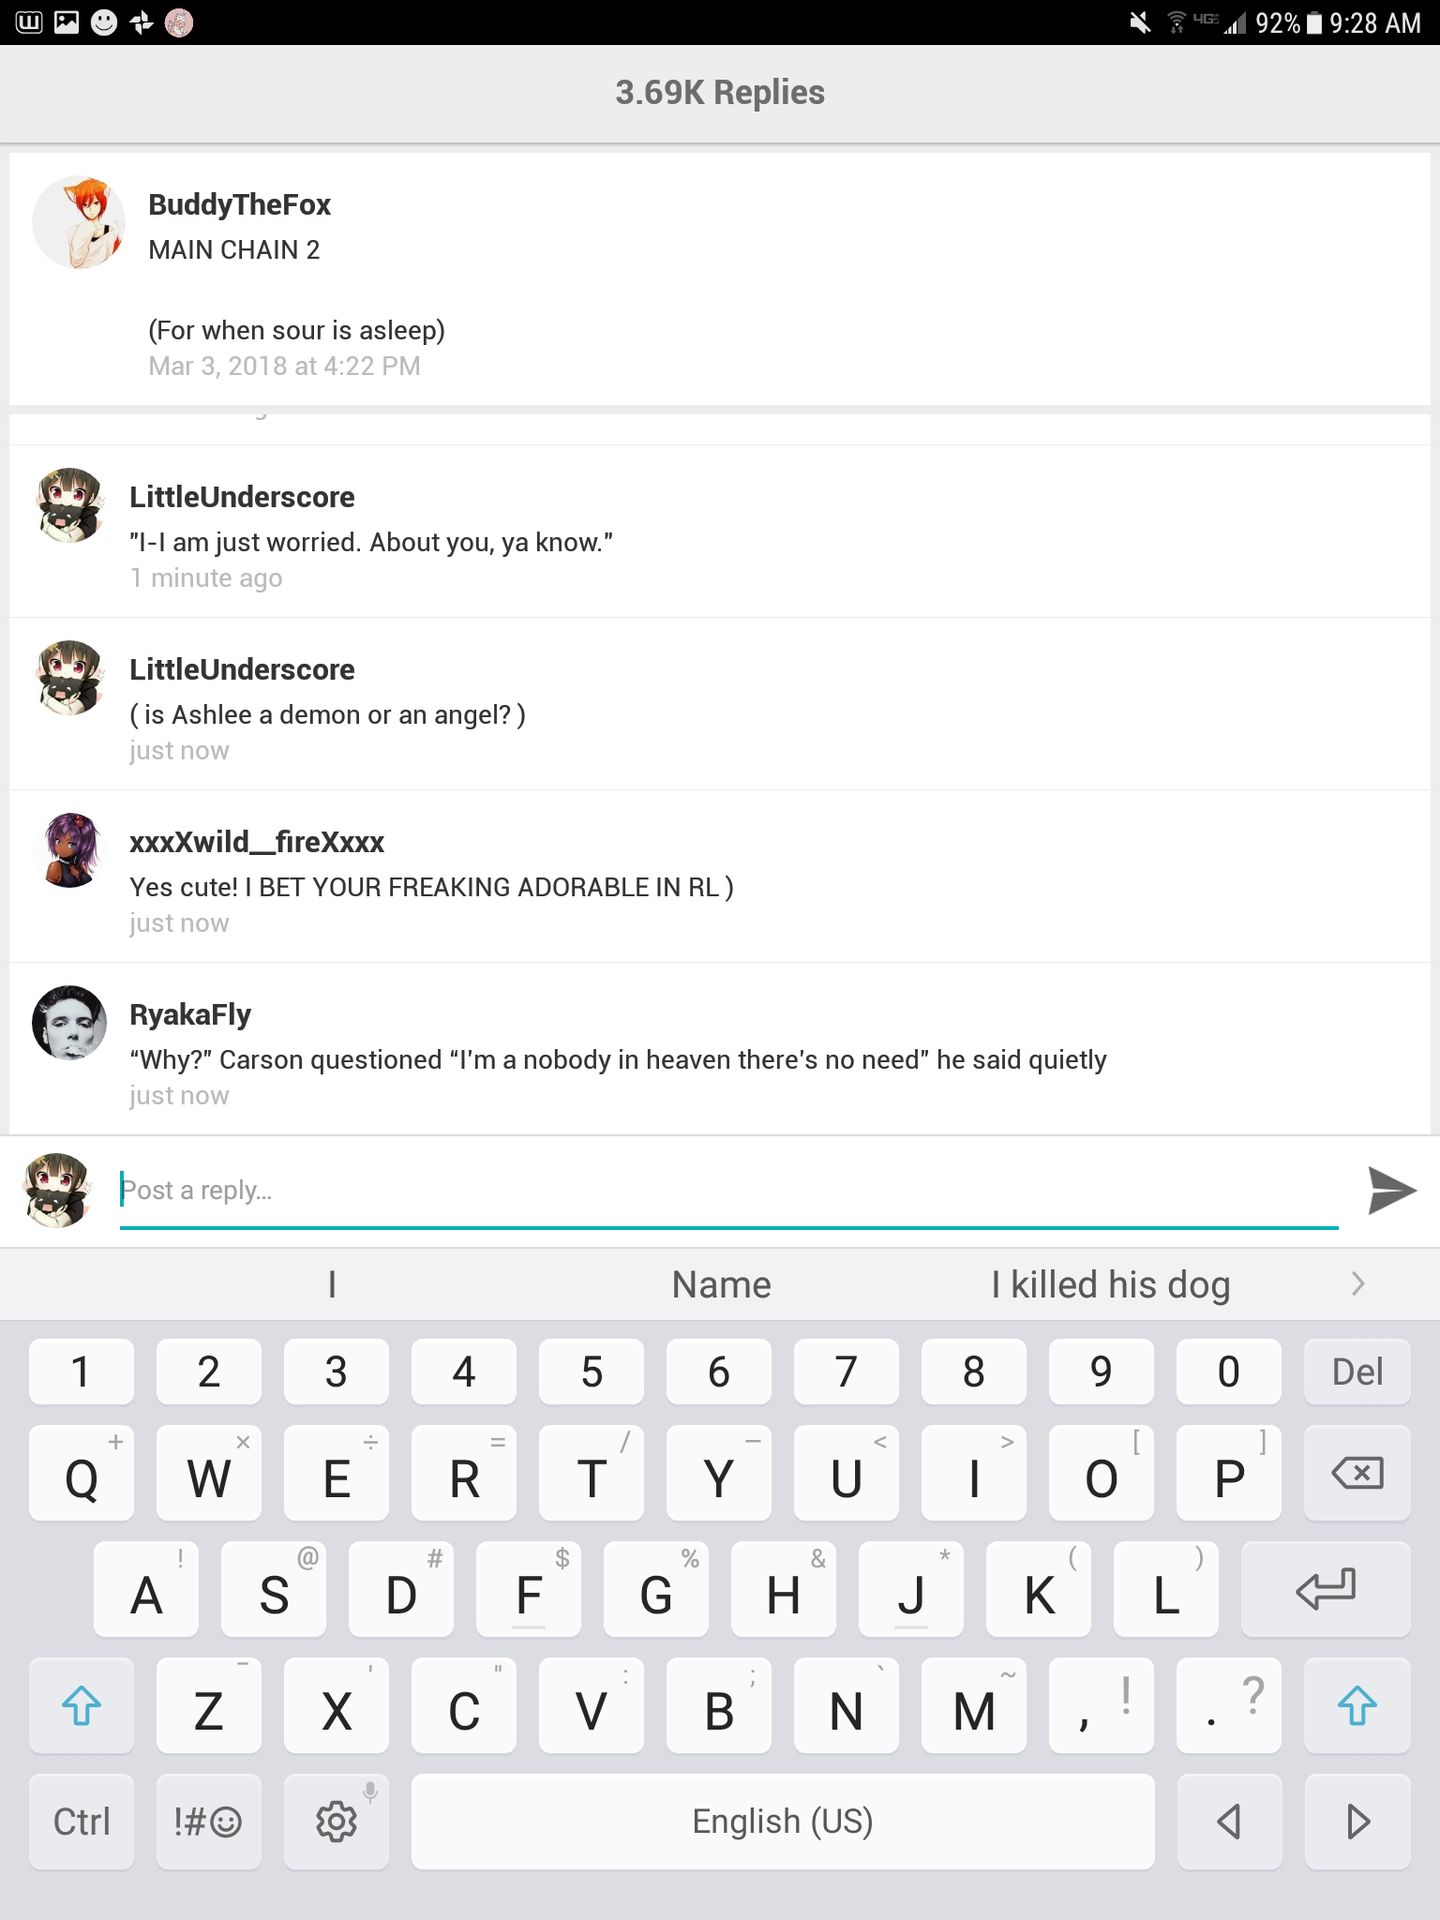Tap the Del key
1440x1920 pixels.
point(1357,1371)
